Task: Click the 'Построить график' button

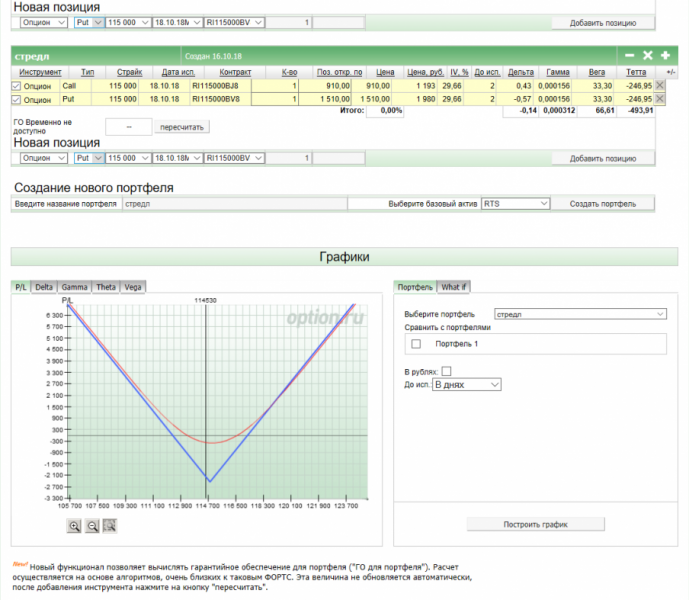Action: 537,524
